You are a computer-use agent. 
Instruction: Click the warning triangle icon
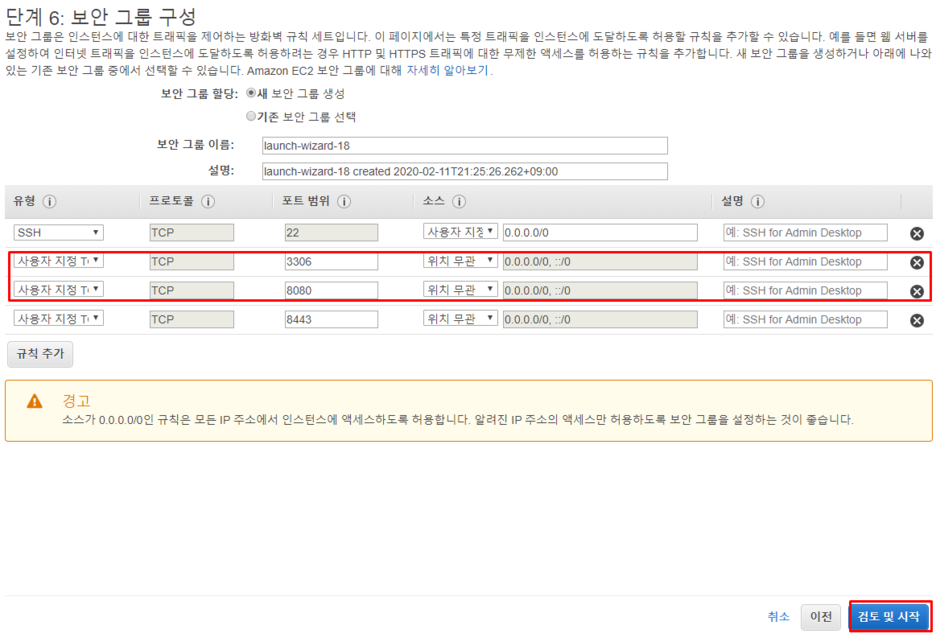tap(35, 401)
